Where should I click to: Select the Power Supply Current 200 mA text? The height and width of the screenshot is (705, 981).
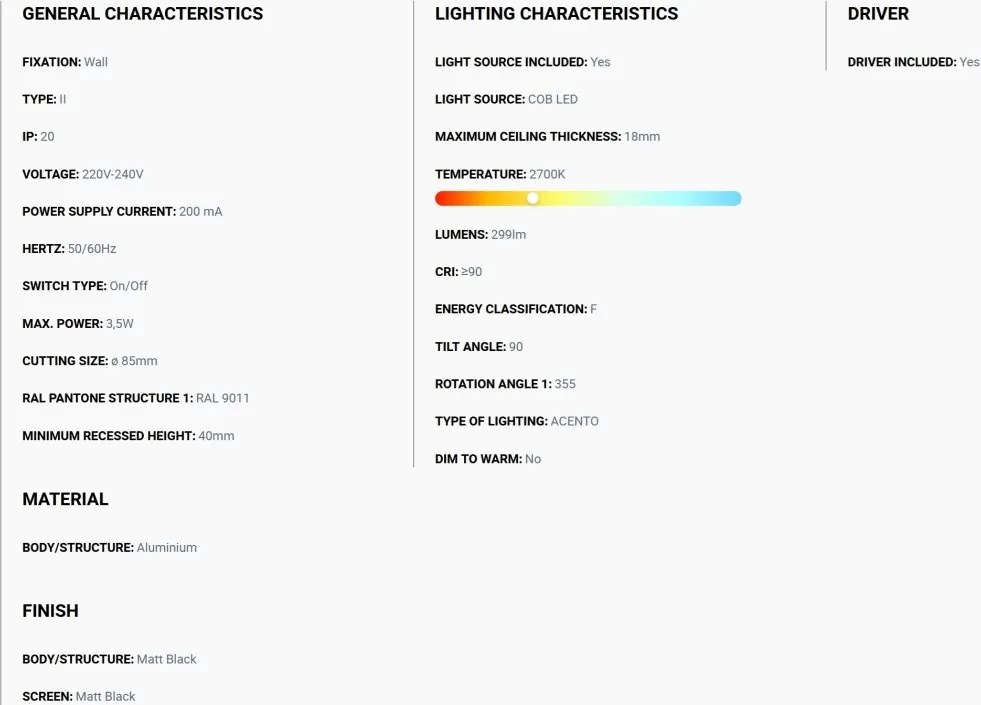(x=122, y=211)
